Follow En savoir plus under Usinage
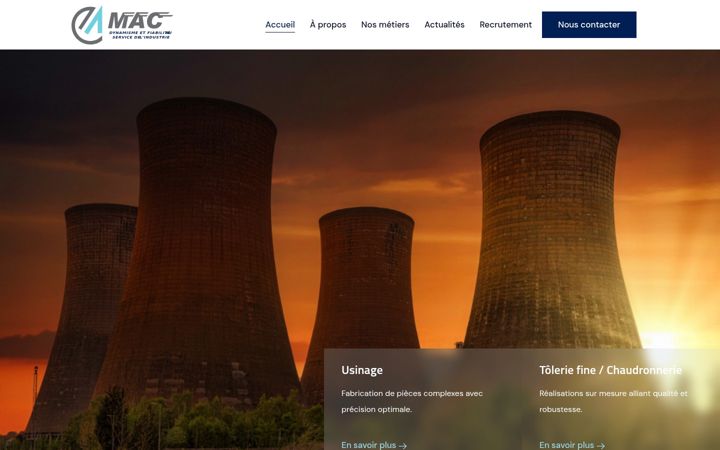The height and width of the screenshot is (450, 720). (374, 445)
